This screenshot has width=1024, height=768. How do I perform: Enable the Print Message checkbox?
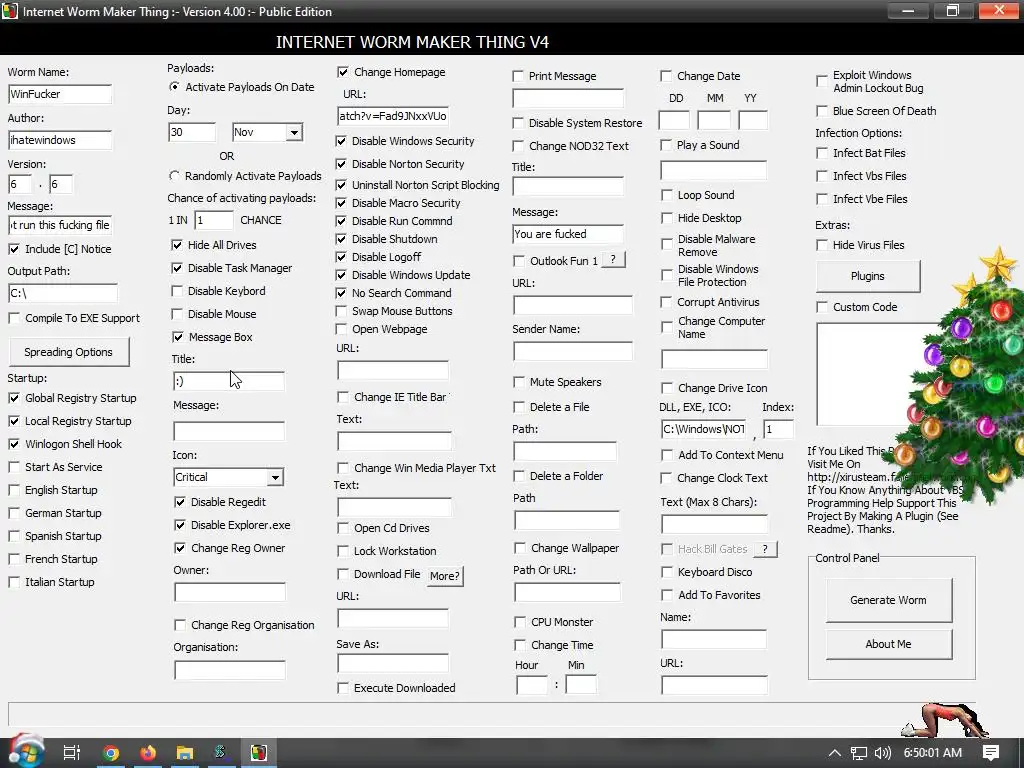(x=518, y=76)
